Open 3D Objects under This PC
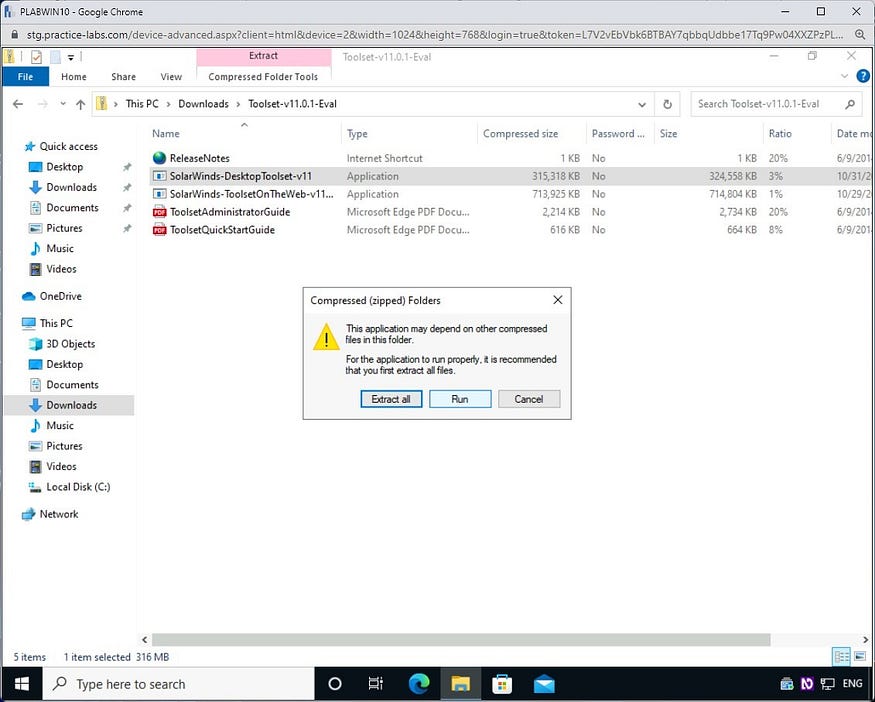This screenshot has width=875, height=702. tap(70, 344)
